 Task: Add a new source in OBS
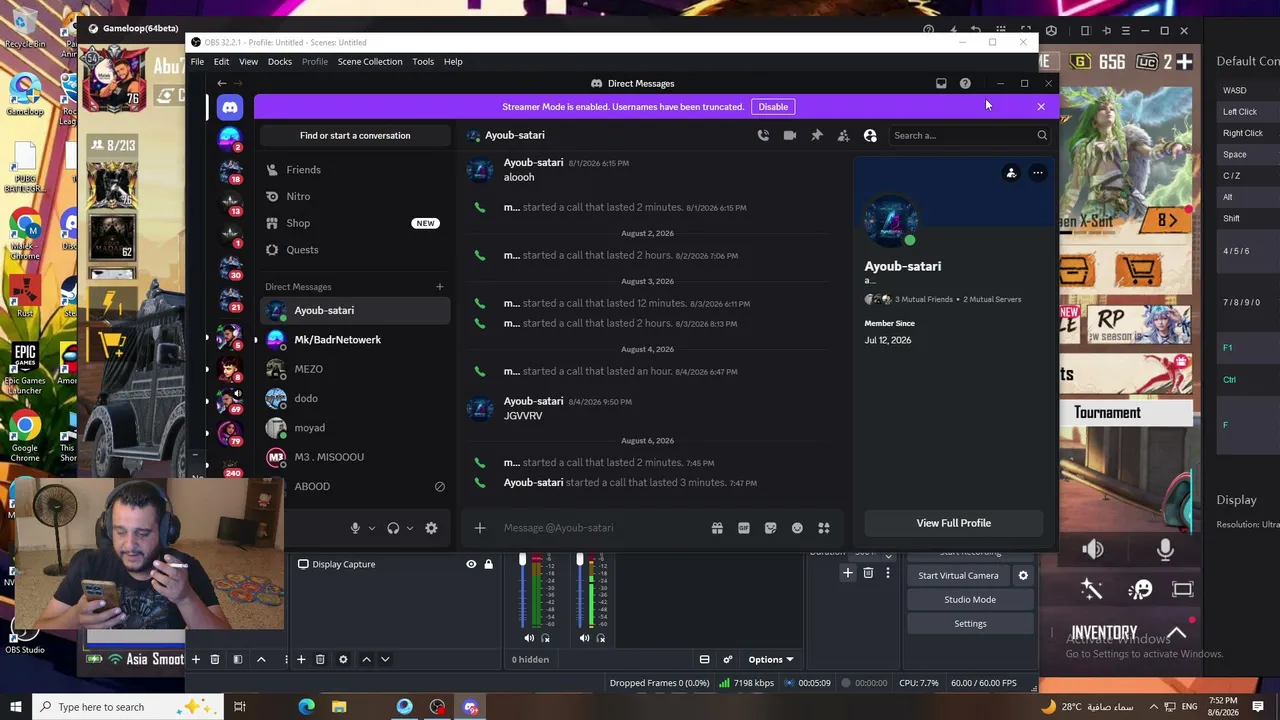301,659
